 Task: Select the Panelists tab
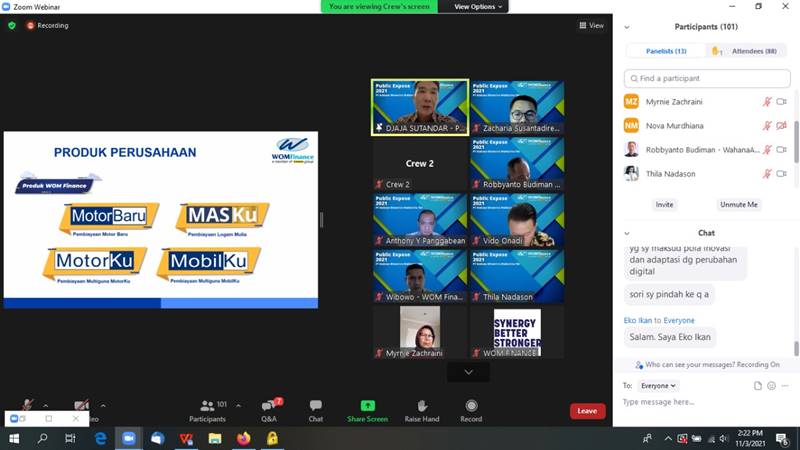(665, 51)
